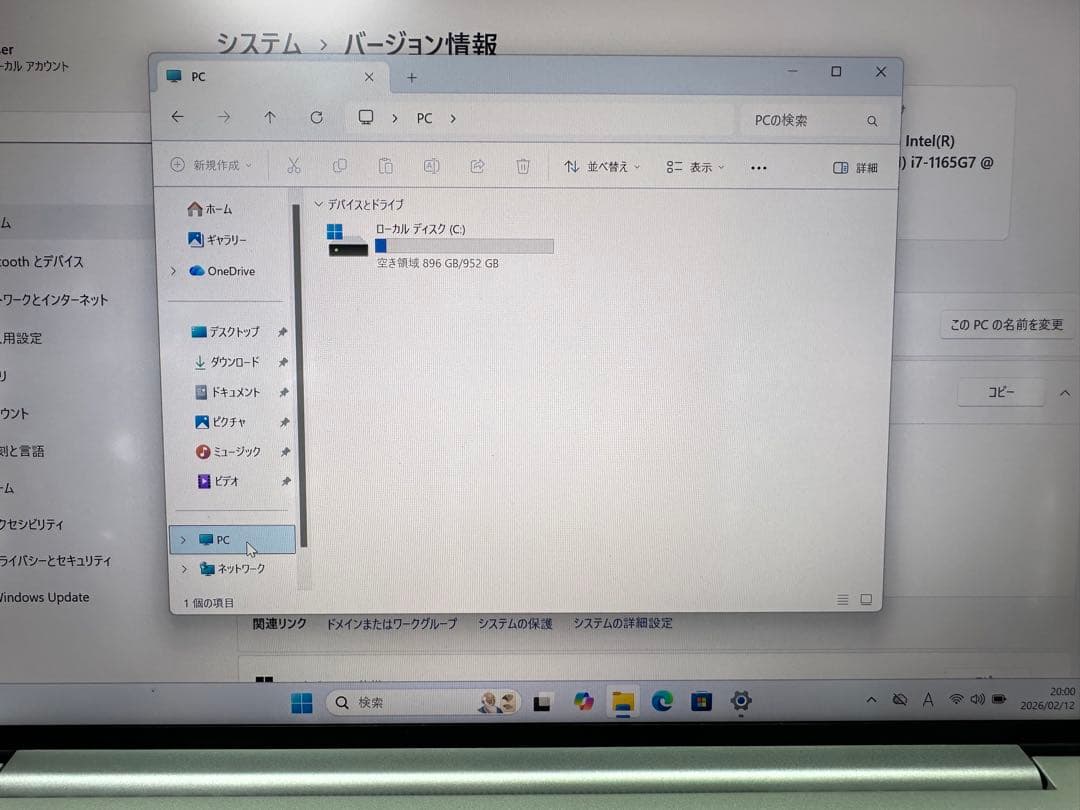Switch to large thumbnails via status bar icon
1080x810 pixels.
864,599
